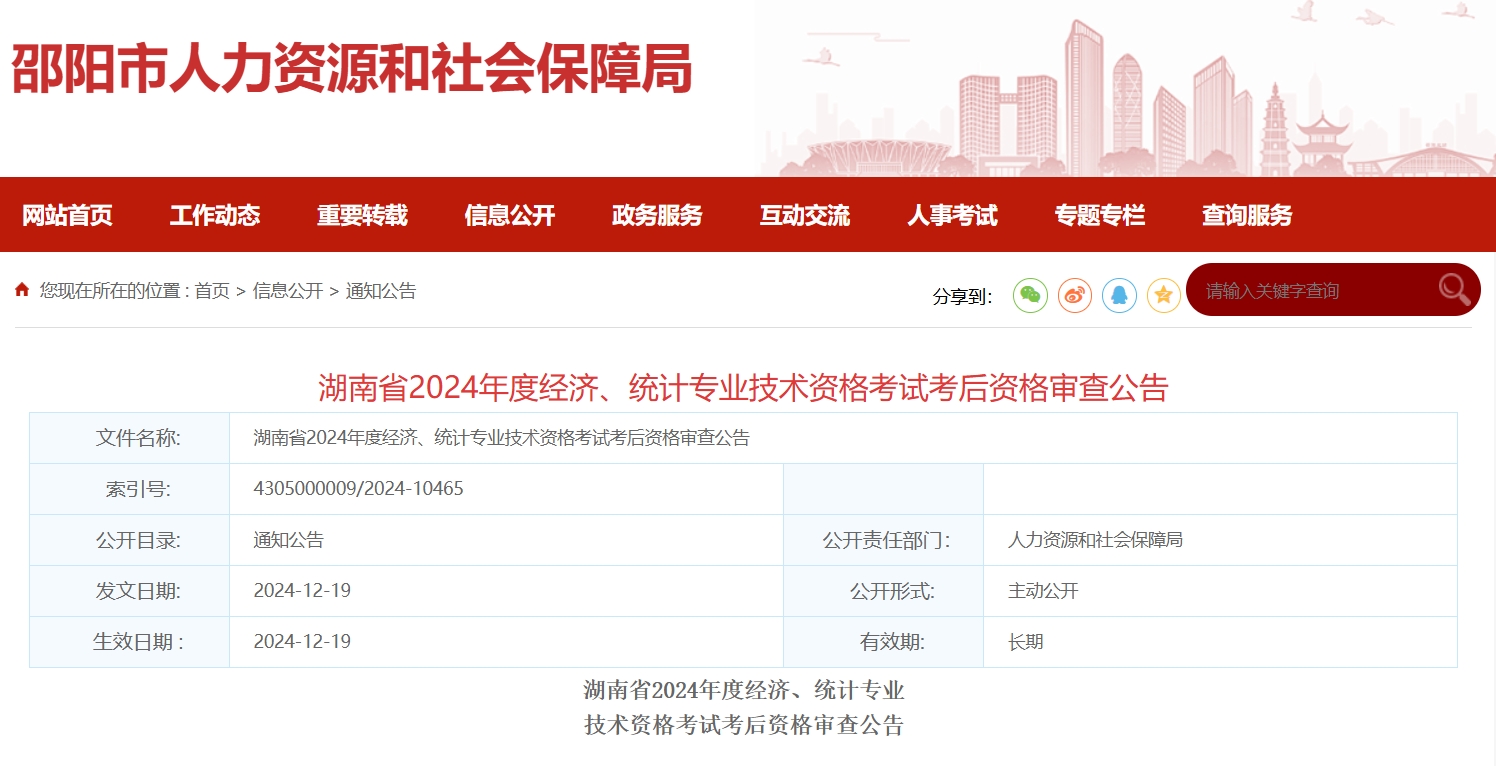Click the 有效期 label cell

point(884,642)
